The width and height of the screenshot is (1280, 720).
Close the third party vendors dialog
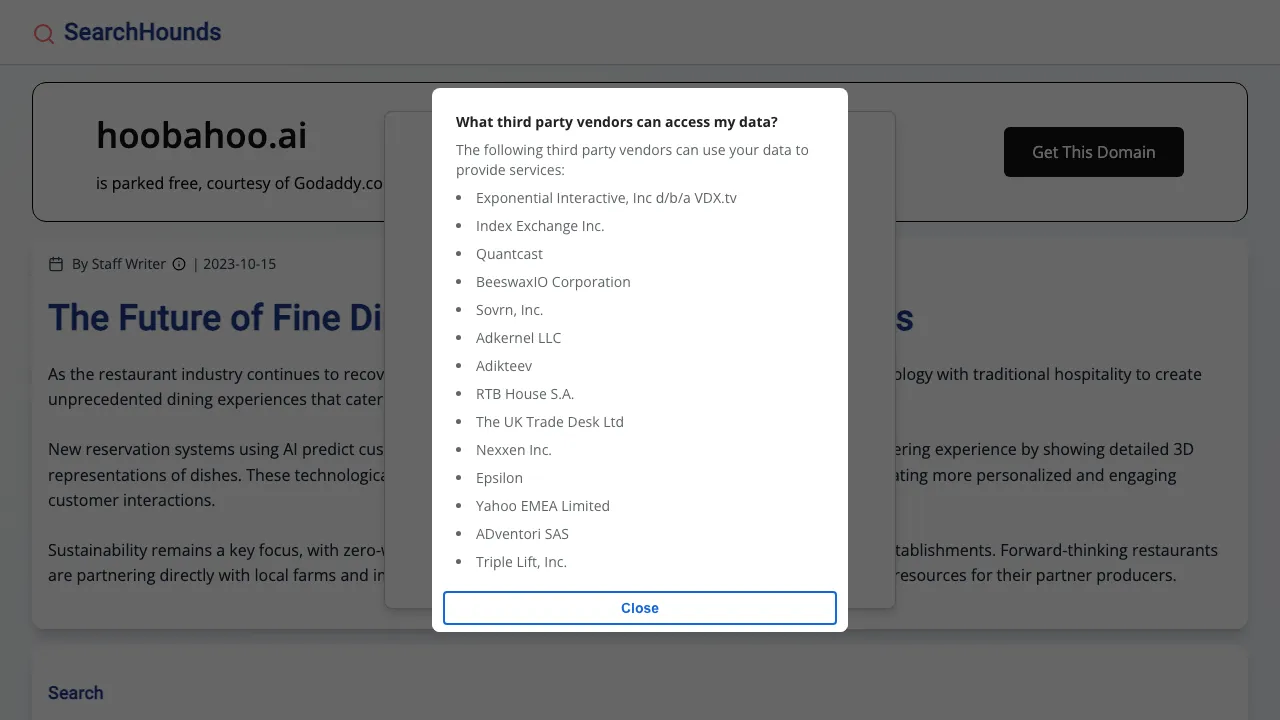(x=640, y=608)
